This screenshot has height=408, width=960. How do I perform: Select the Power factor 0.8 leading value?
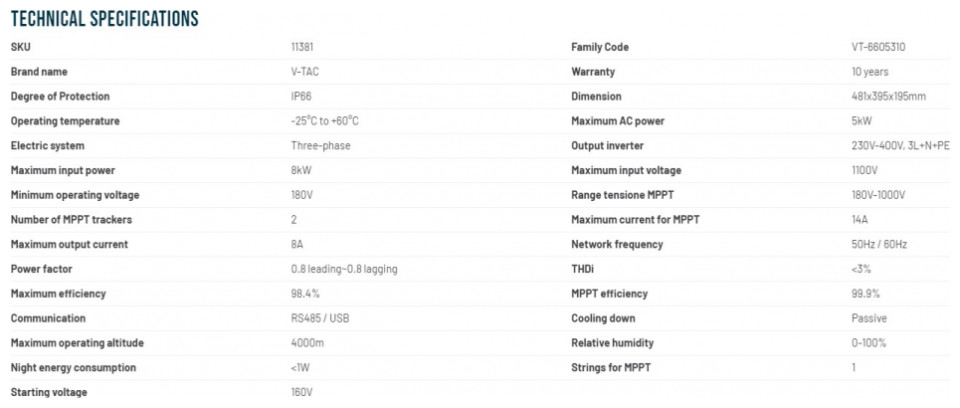344,269
